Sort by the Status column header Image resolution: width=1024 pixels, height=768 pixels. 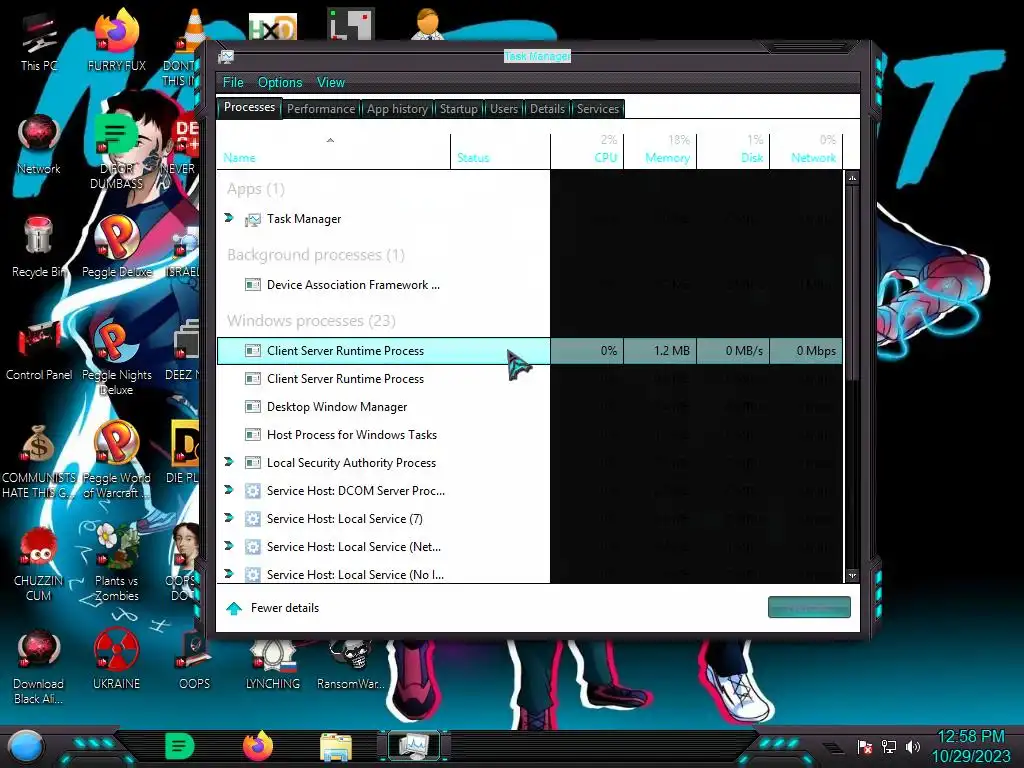[500, 152]
